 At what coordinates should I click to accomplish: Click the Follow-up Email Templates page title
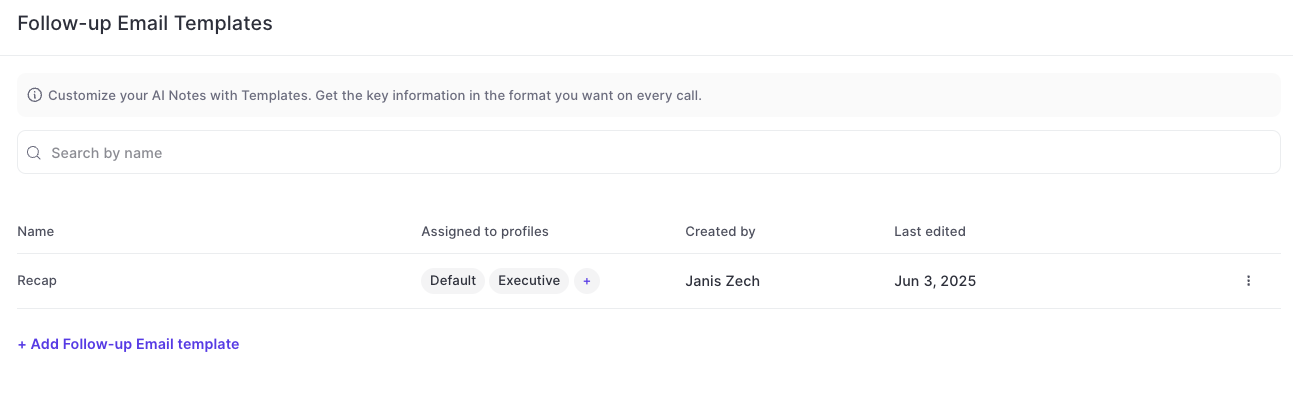tap(145, 24)
